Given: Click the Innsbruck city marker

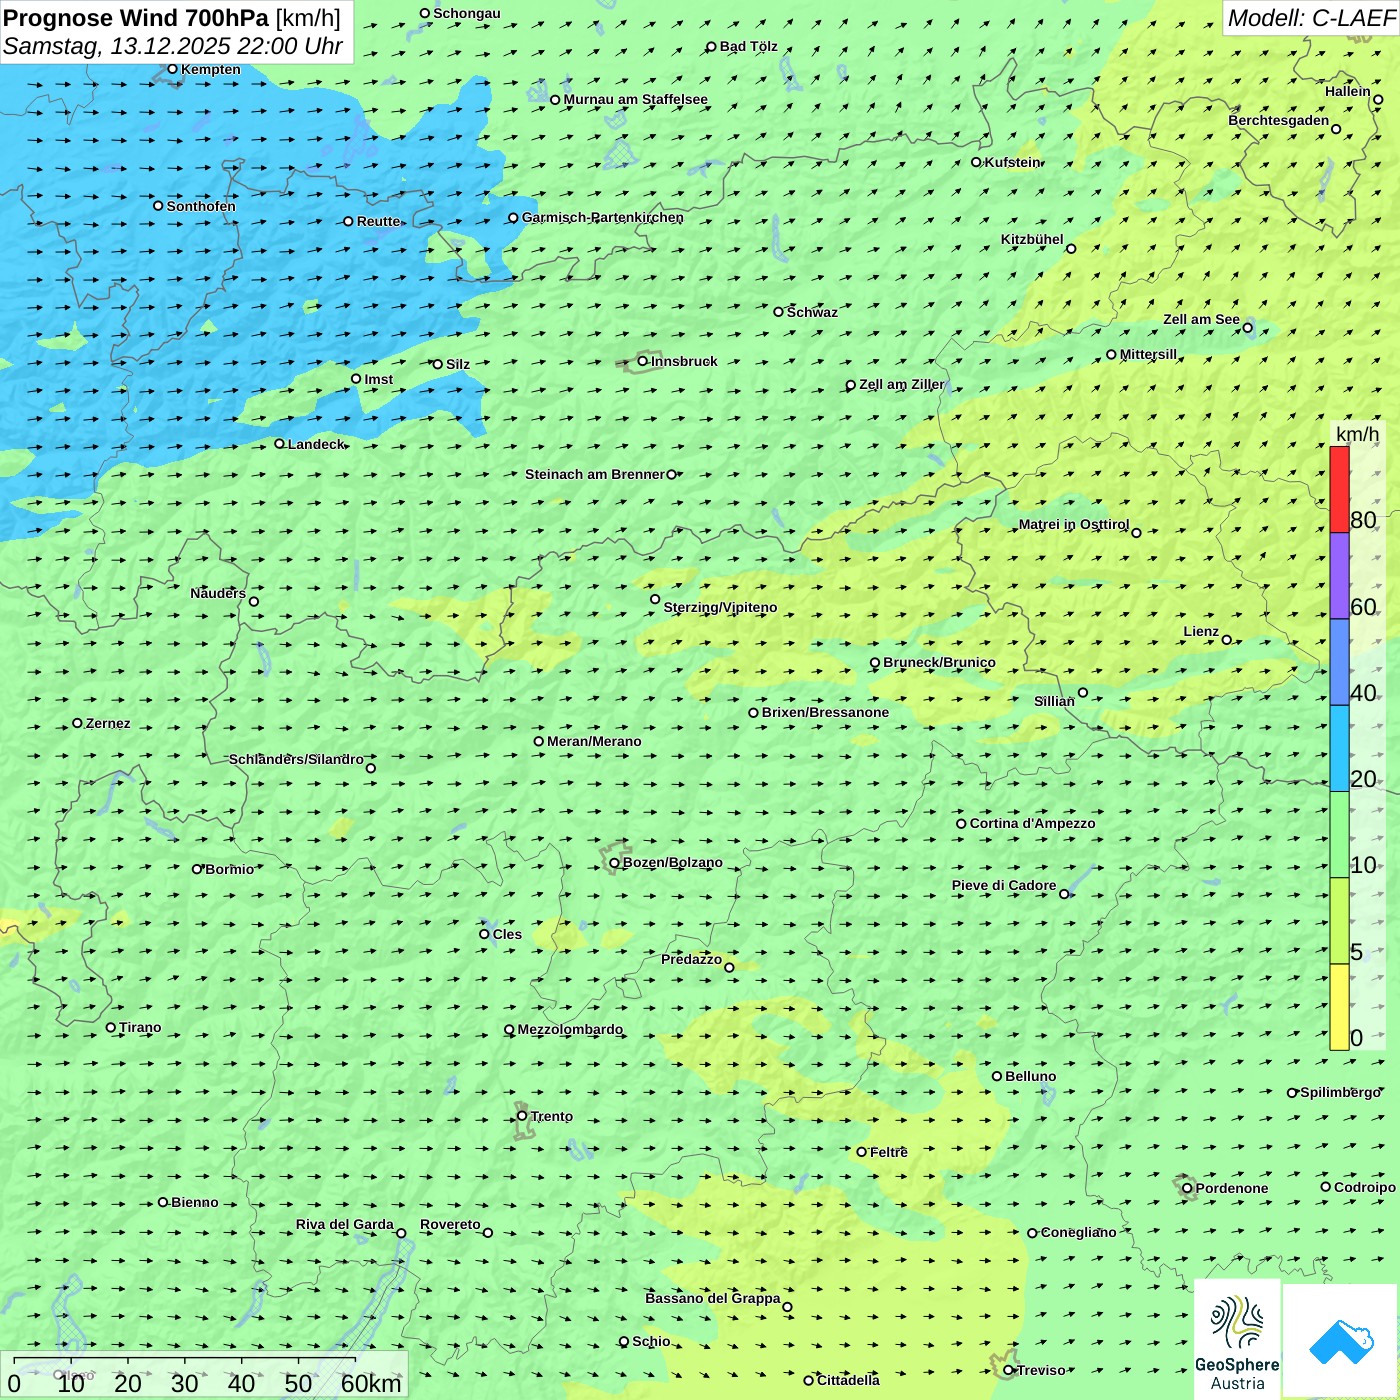Looking at the screenshot, I should 643,361.
